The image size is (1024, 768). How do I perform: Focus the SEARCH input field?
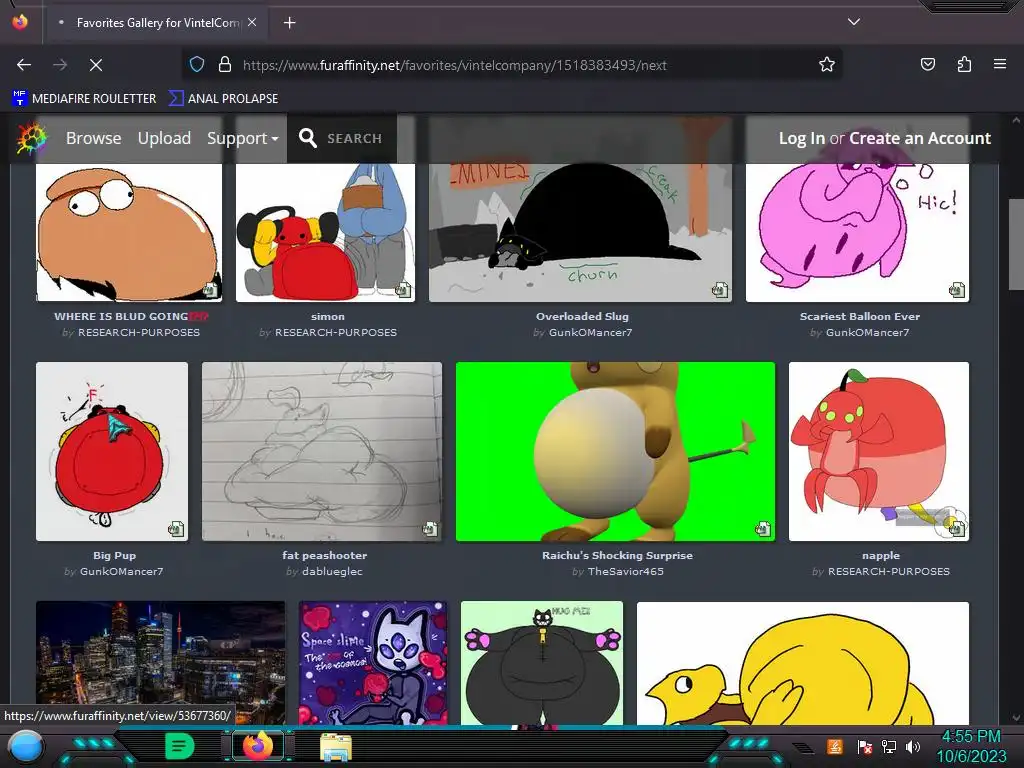click(355, 138)
